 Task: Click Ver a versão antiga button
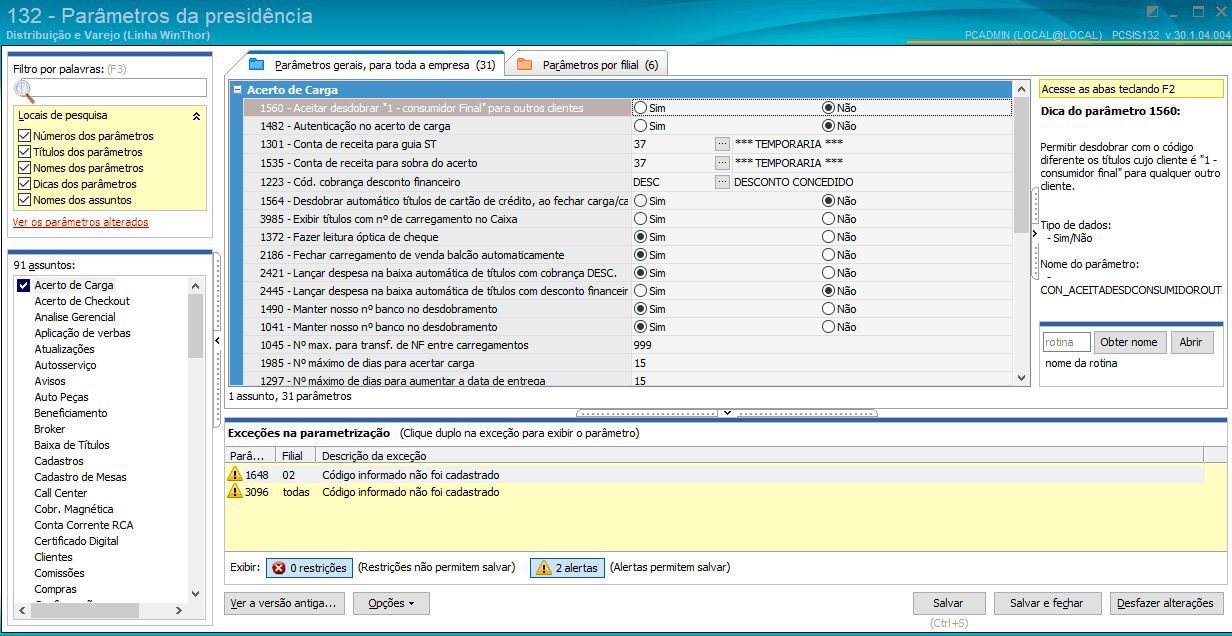pos(286,604)
